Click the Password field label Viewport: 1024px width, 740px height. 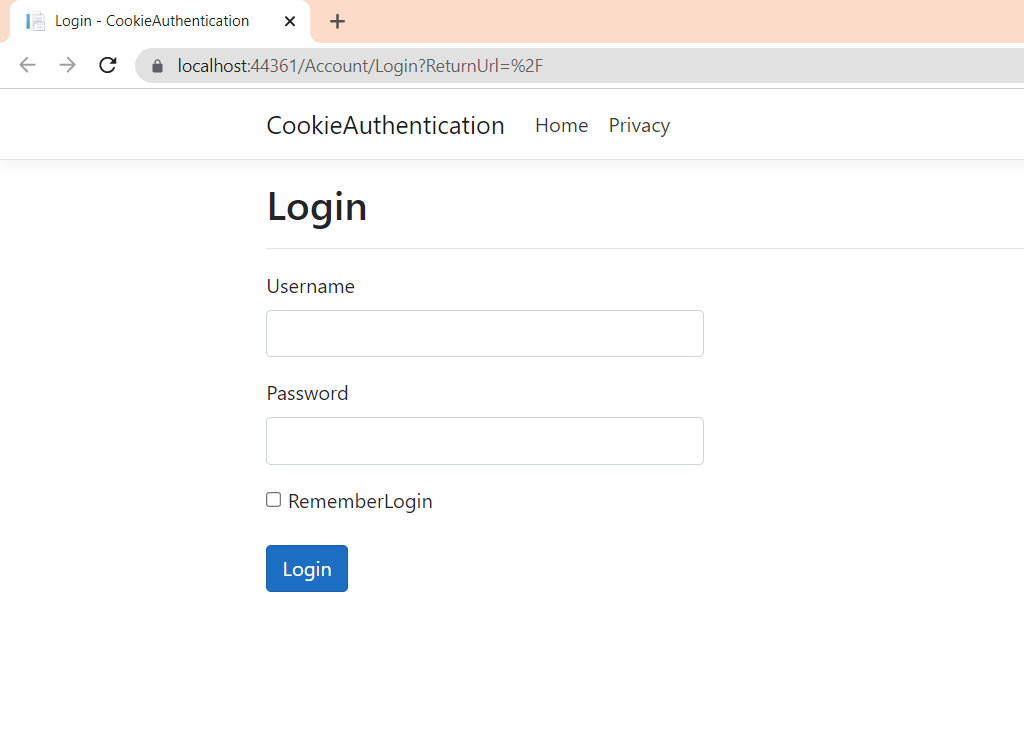(307, 393)
